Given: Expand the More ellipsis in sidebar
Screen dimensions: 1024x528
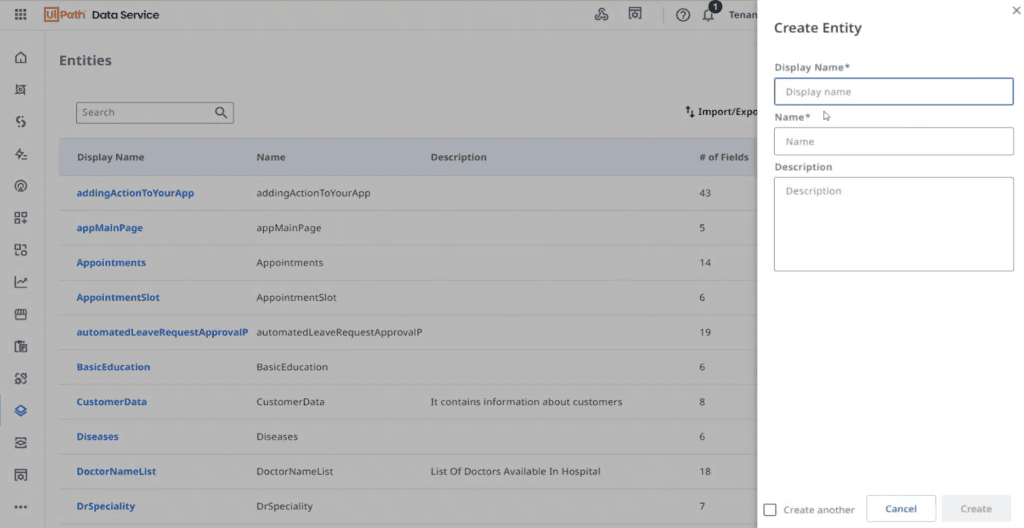Looking at the screenshot, I should pos(21,507).
